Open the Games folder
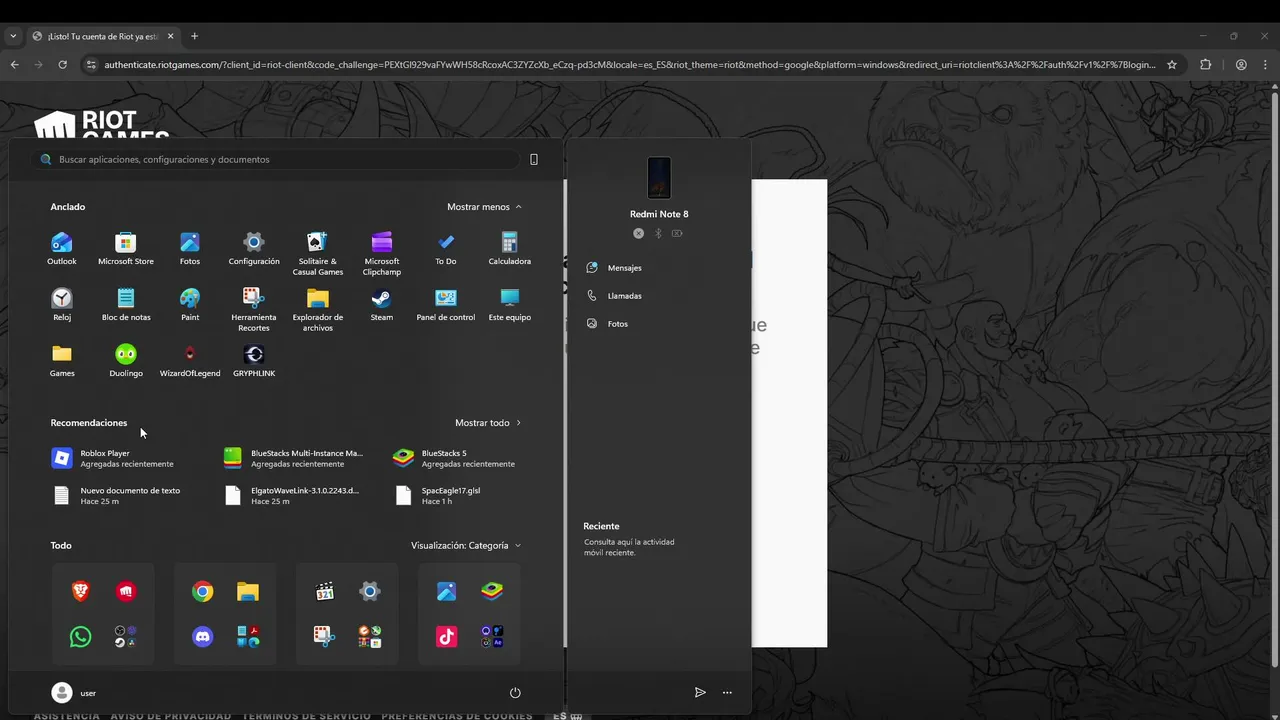 tap(62, 361)
